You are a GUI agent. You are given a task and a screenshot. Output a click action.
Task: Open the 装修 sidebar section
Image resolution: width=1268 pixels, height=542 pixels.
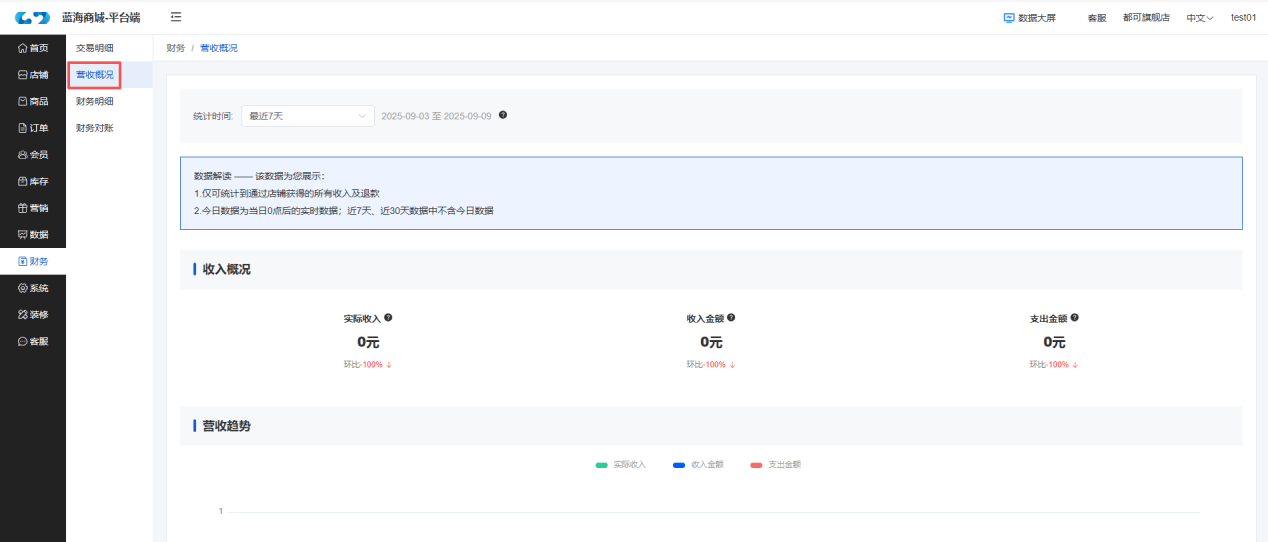[33, 314]
